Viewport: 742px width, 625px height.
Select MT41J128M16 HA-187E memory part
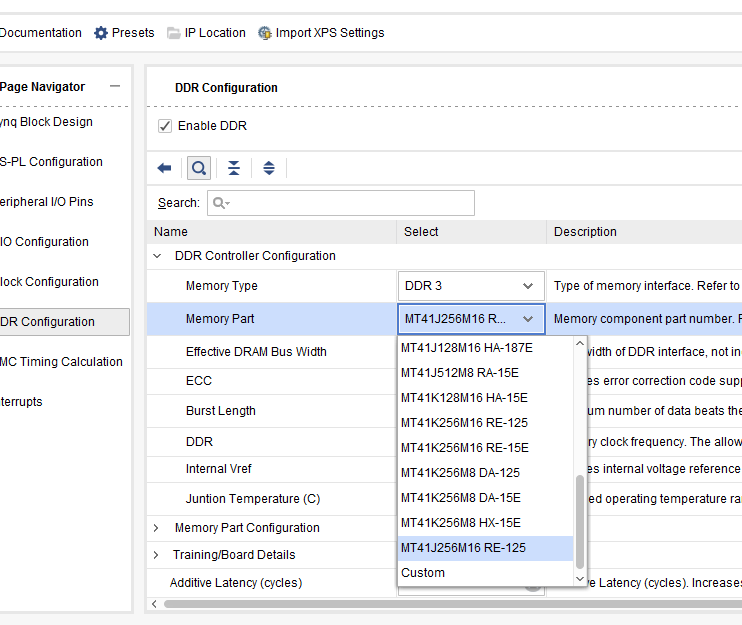pos(466,348)
